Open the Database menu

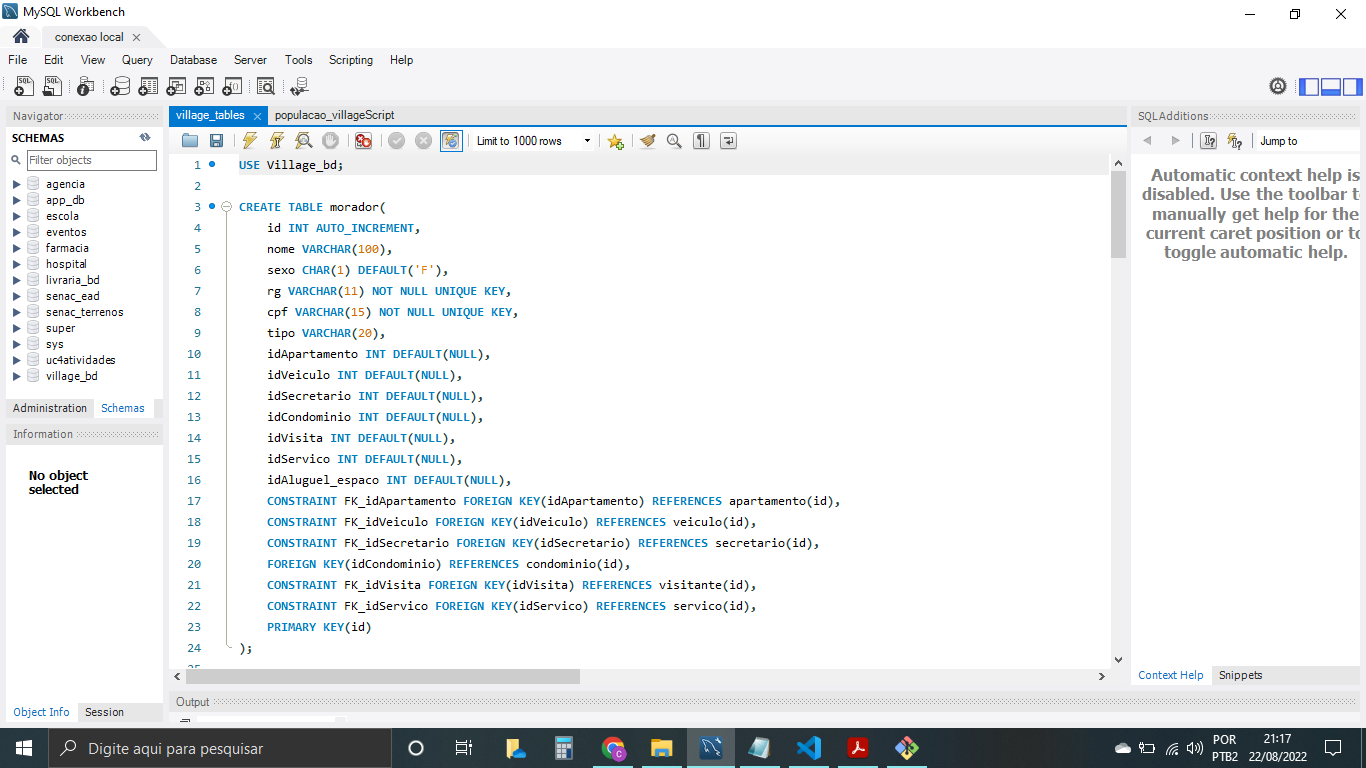pyautogui.click(x=193, y=60)
